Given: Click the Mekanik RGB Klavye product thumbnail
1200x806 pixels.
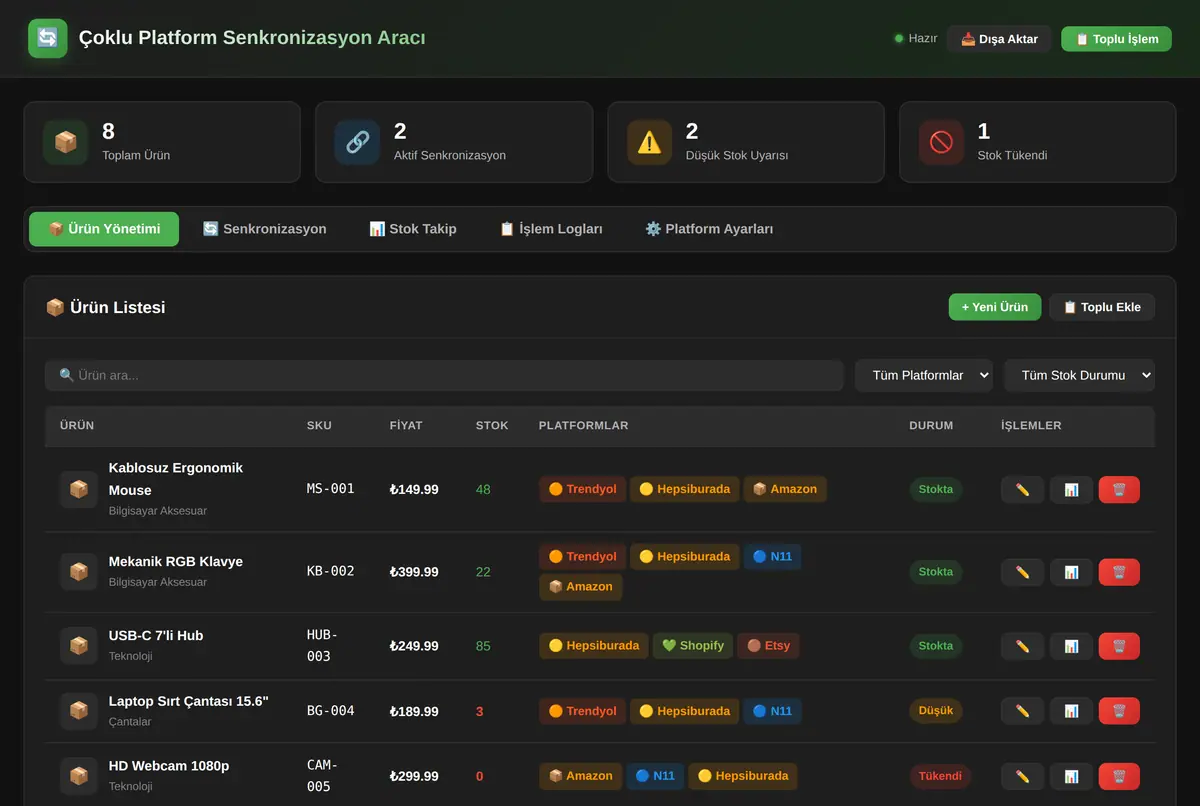Looking at the screenshot, I should 78,572.
